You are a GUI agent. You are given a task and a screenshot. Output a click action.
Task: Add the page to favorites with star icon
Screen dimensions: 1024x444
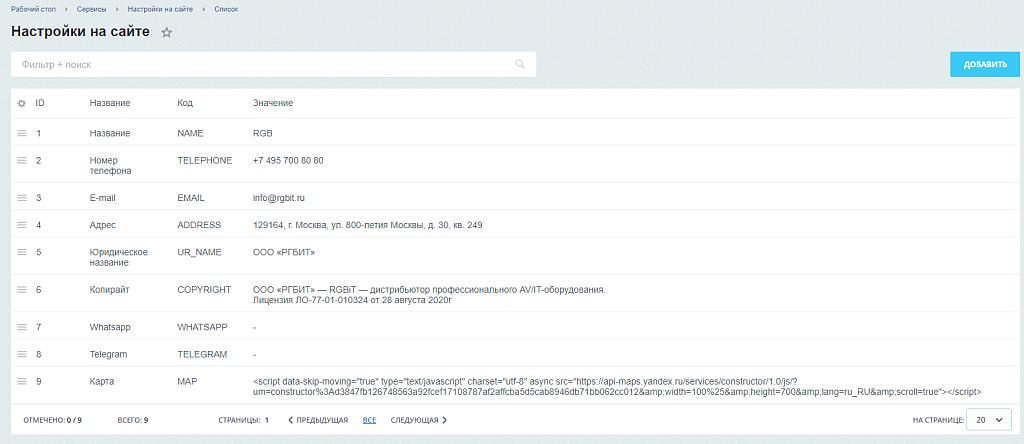tap(167, 33)
